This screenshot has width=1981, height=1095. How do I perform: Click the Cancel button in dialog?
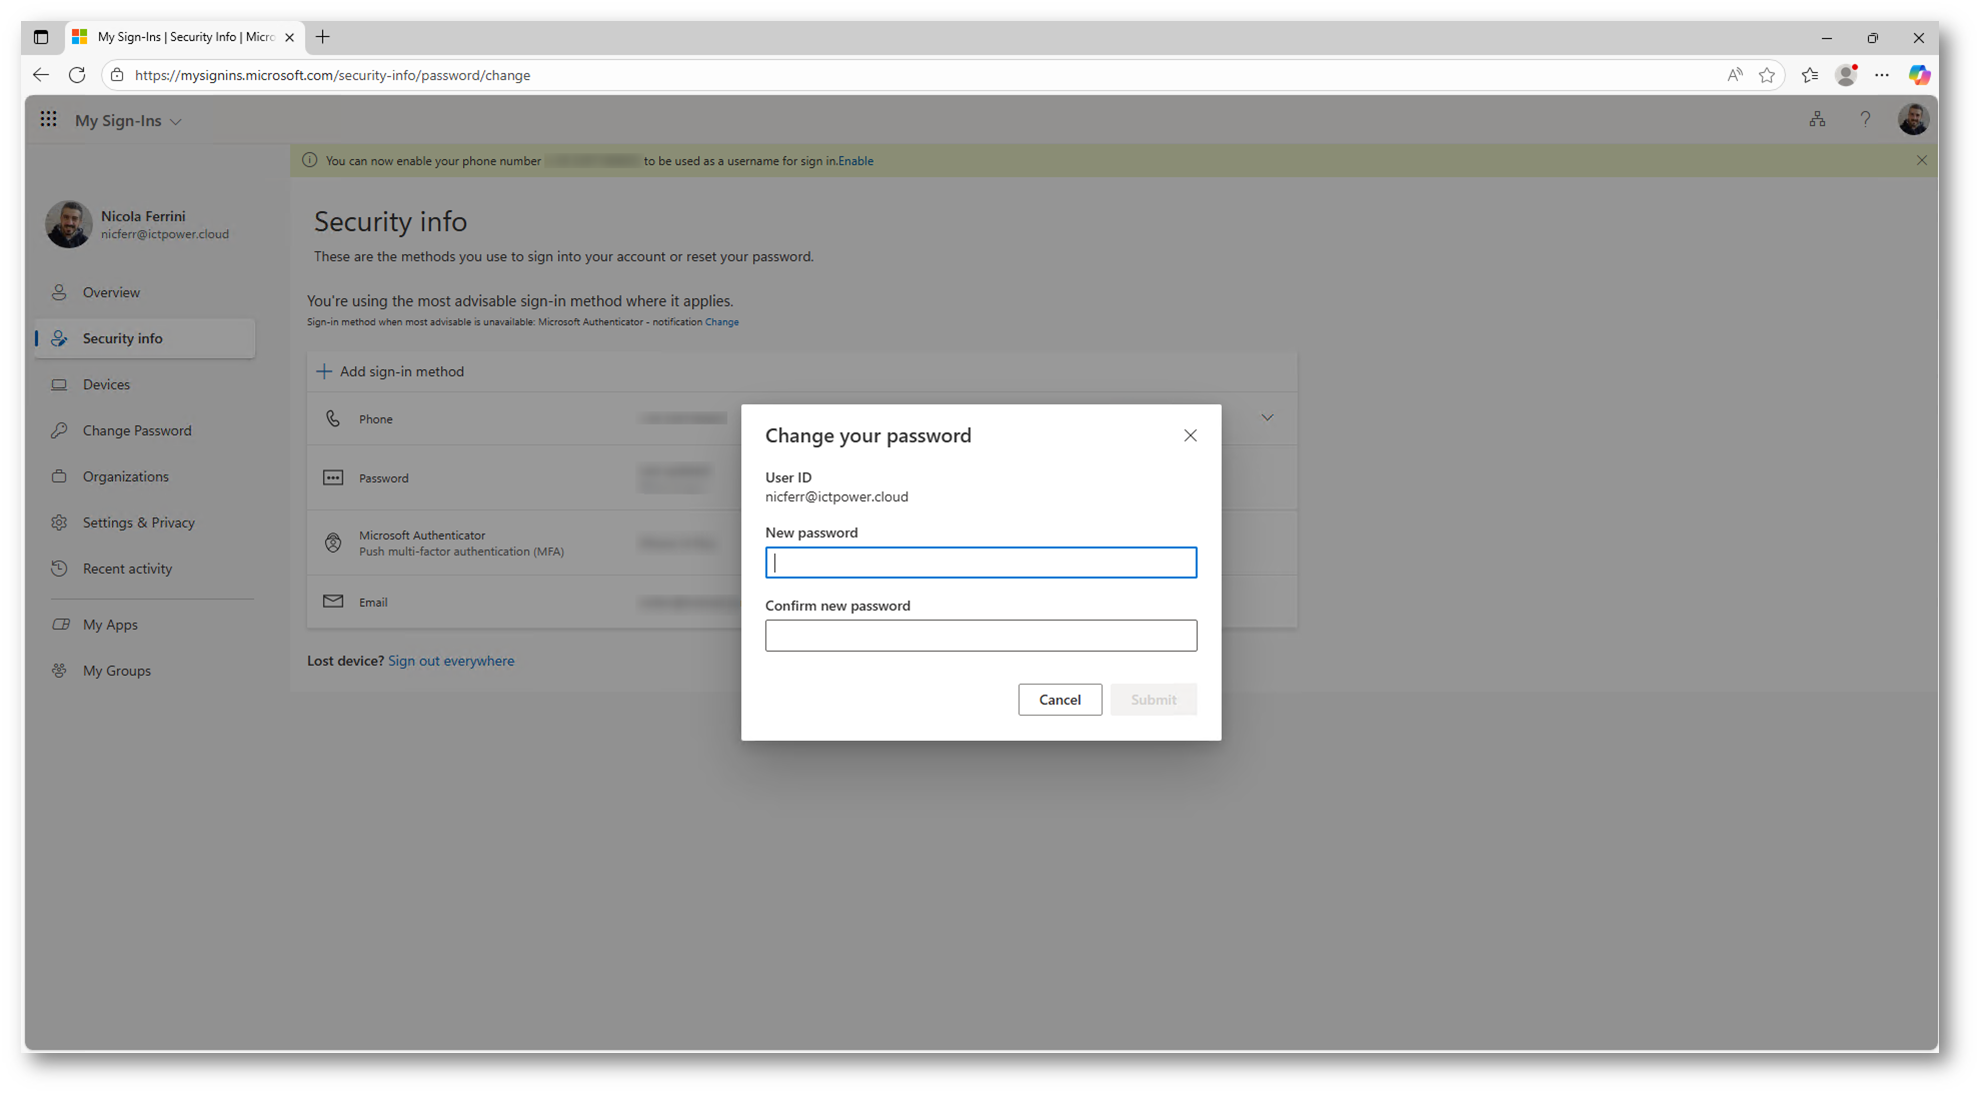(x=1059, y=699)
